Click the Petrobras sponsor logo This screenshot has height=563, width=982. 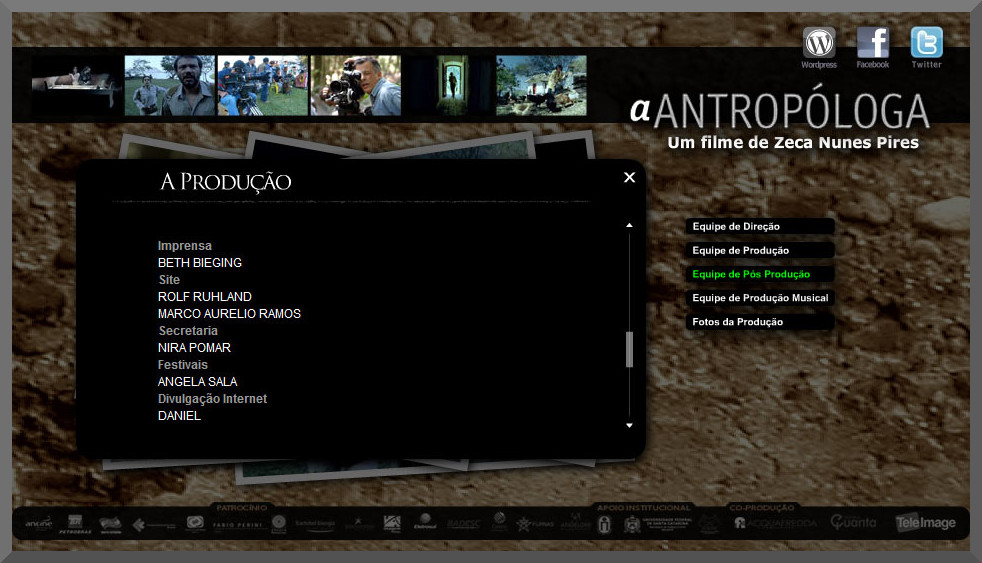pyautogui.click(x=75, y=524)
